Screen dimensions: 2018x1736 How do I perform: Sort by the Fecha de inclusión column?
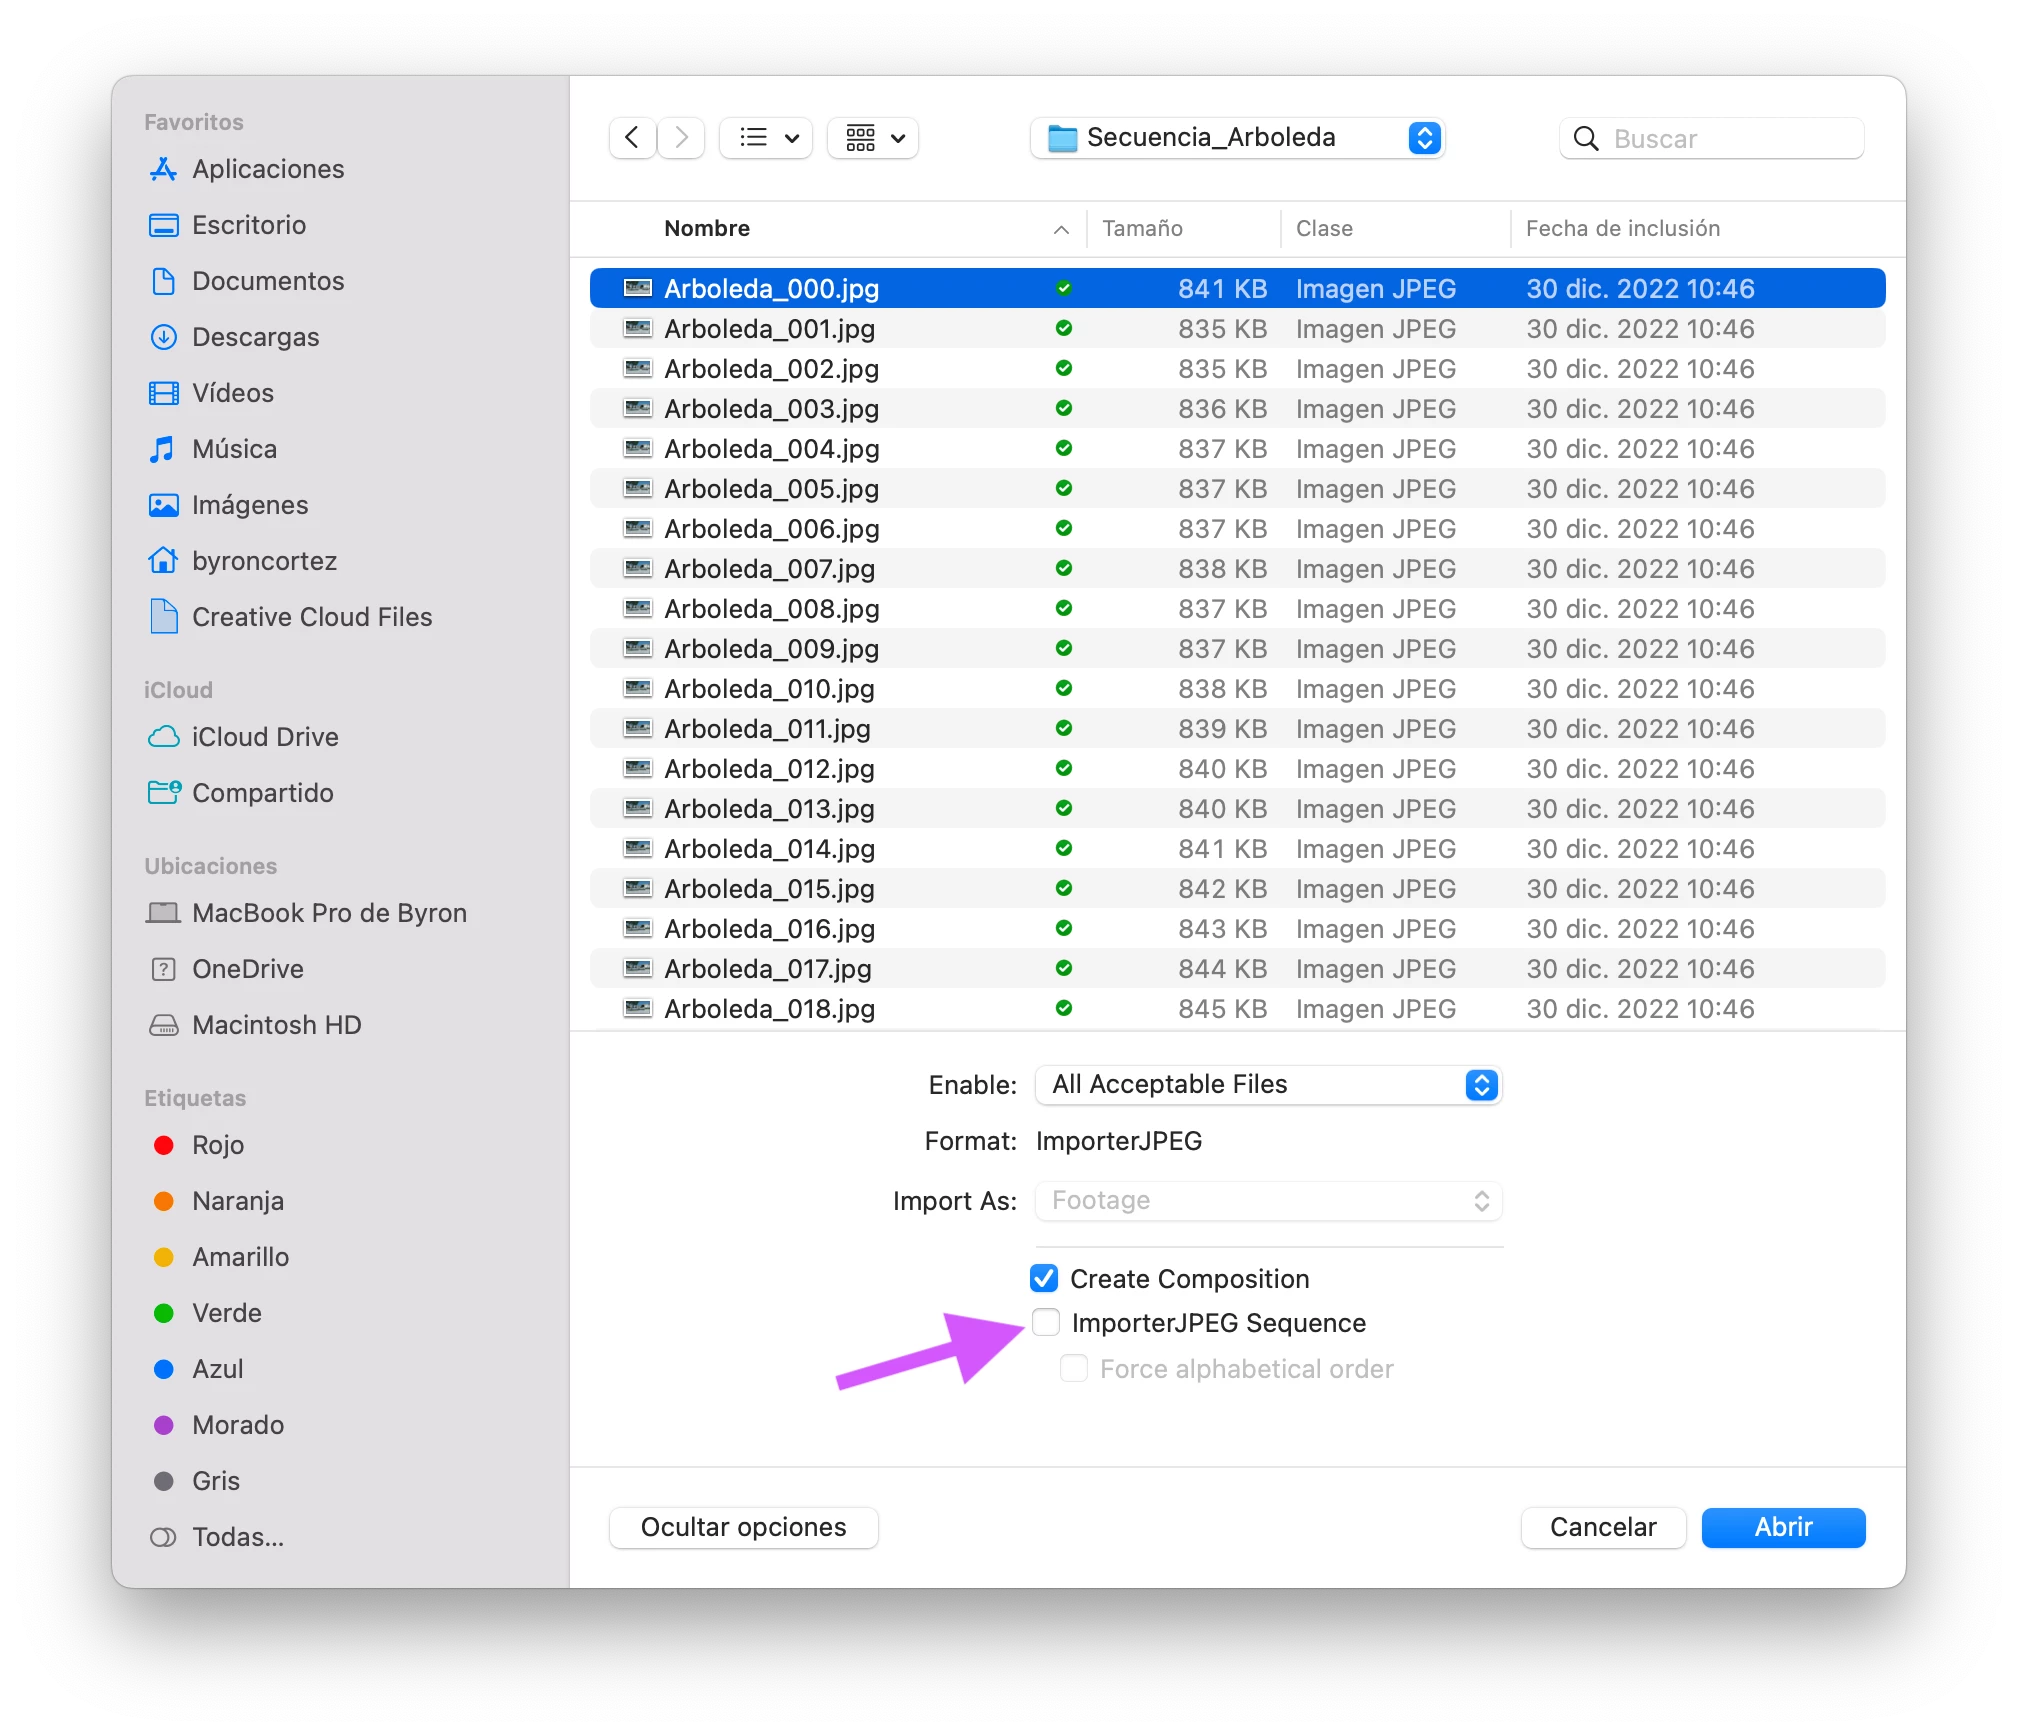(1622, 229)
